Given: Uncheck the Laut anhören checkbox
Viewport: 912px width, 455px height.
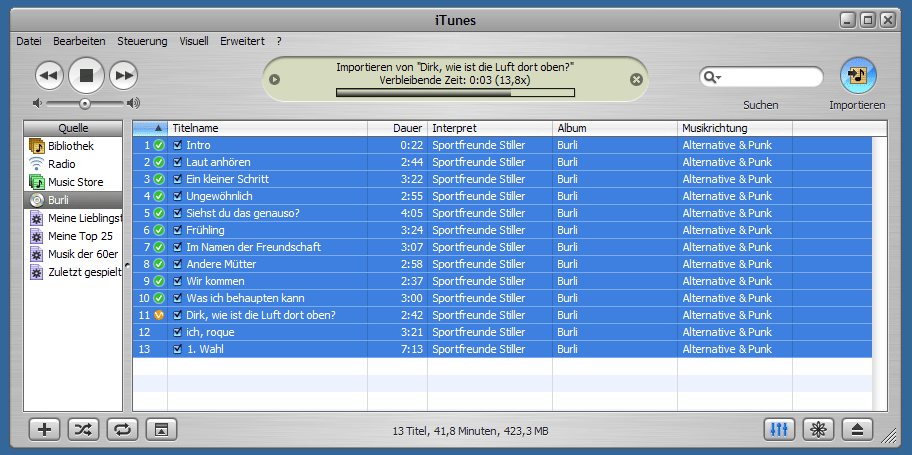Looking at the screenshot, I should tap(177, 162).
